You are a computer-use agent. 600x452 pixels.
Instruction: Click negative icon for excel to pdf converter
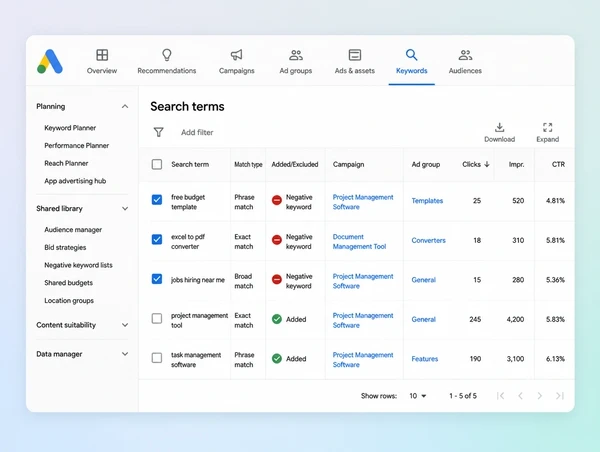[277, 240]
